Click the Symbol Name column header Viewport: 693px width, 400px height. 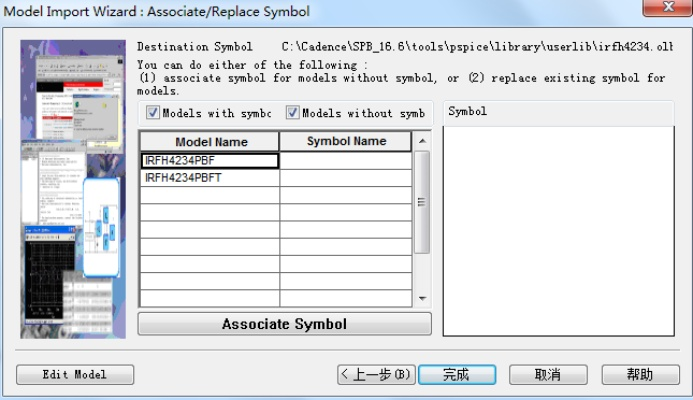(346, 142)
